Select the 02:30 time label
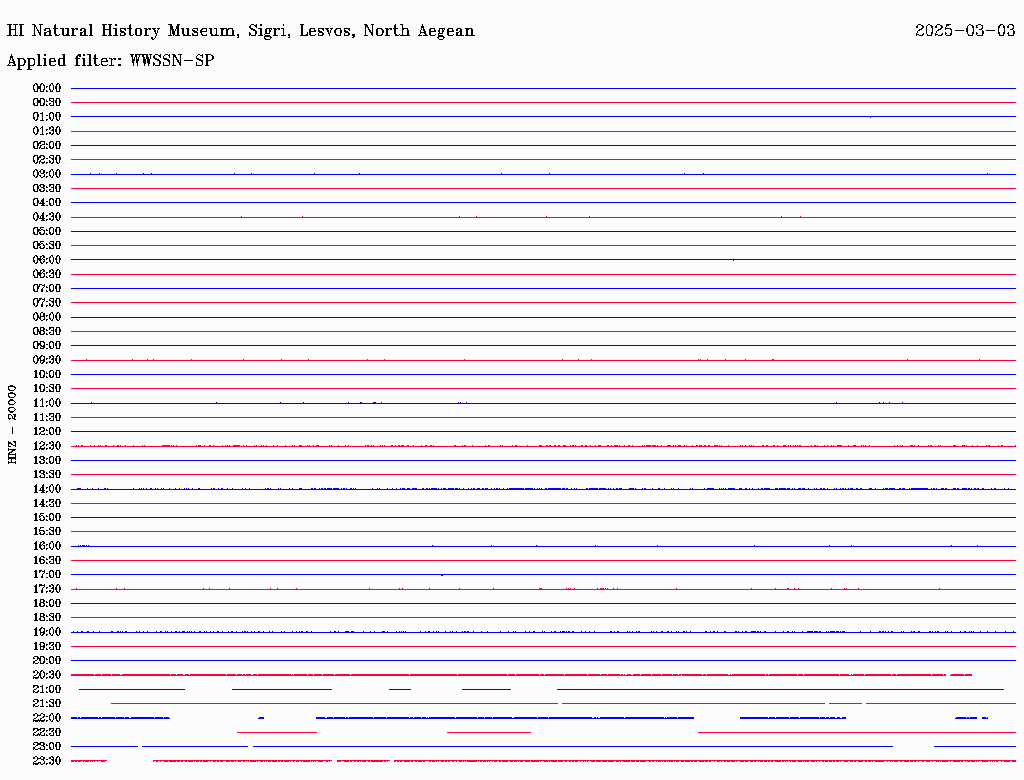This screenshot has width=1024, height=780. tap(47, 160)
